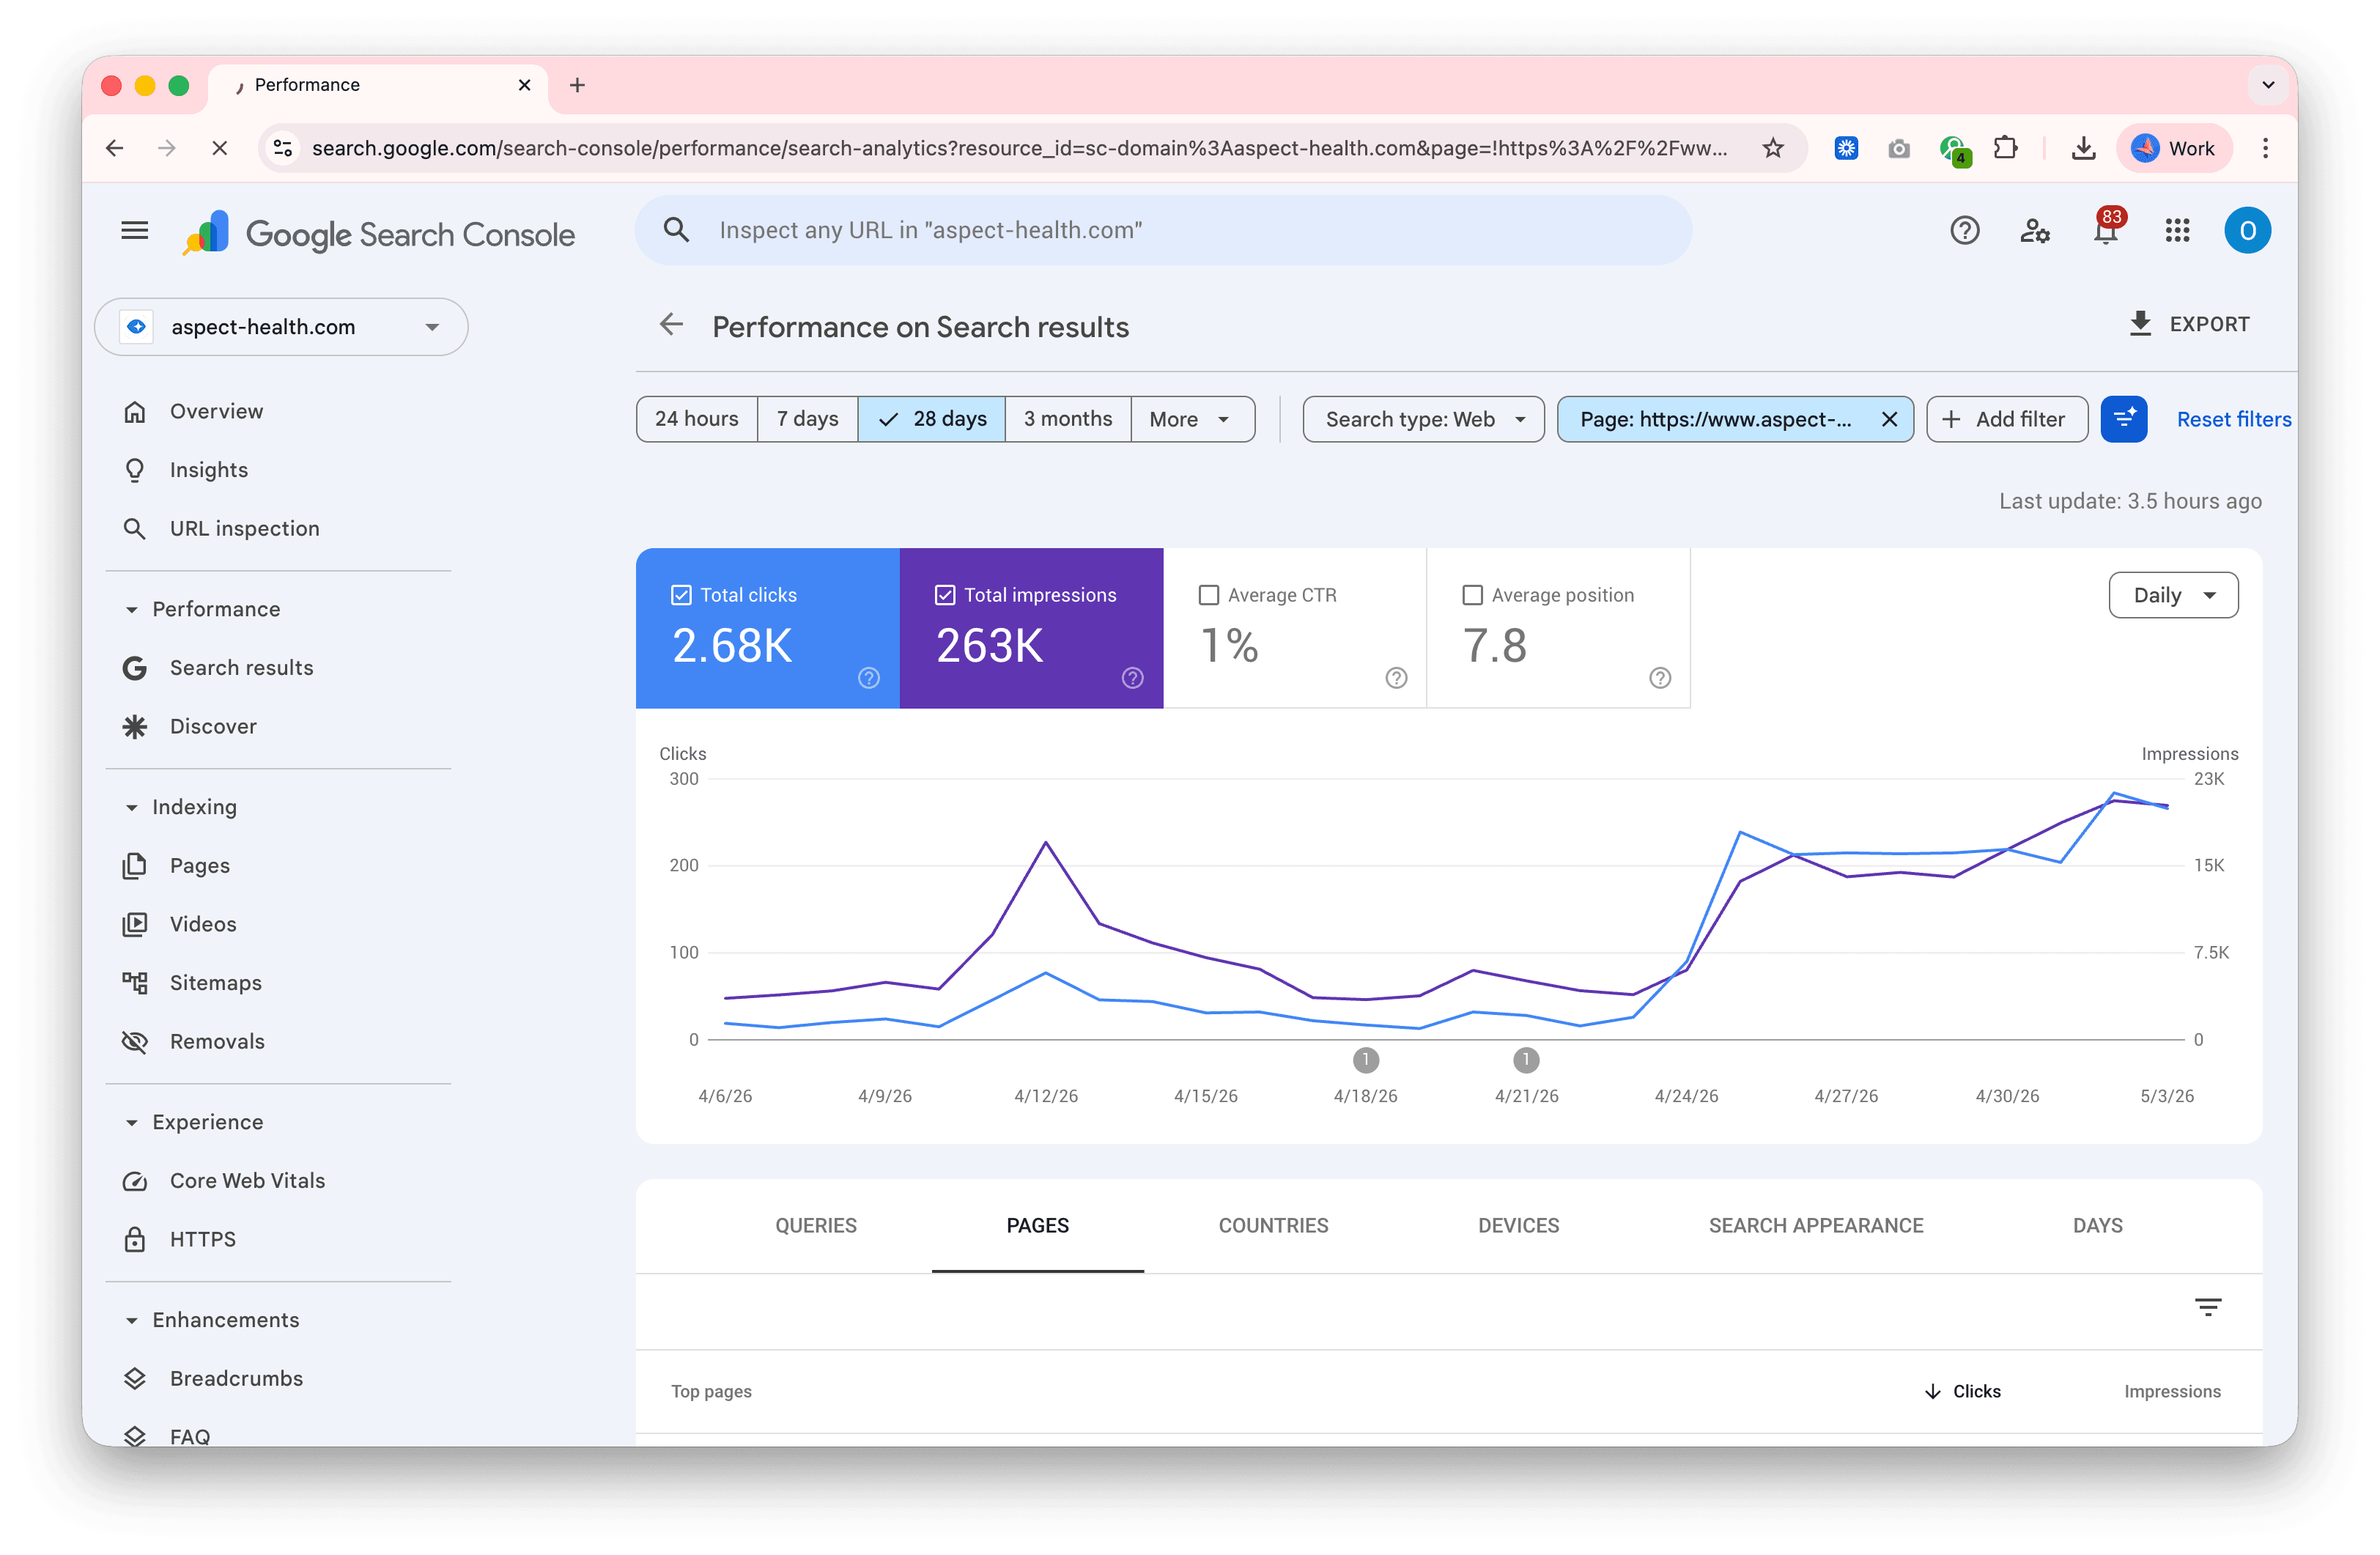Click the 4/18/26 chart annotation marker
This screenshot has height=1555, width=2380.
1365,1059
